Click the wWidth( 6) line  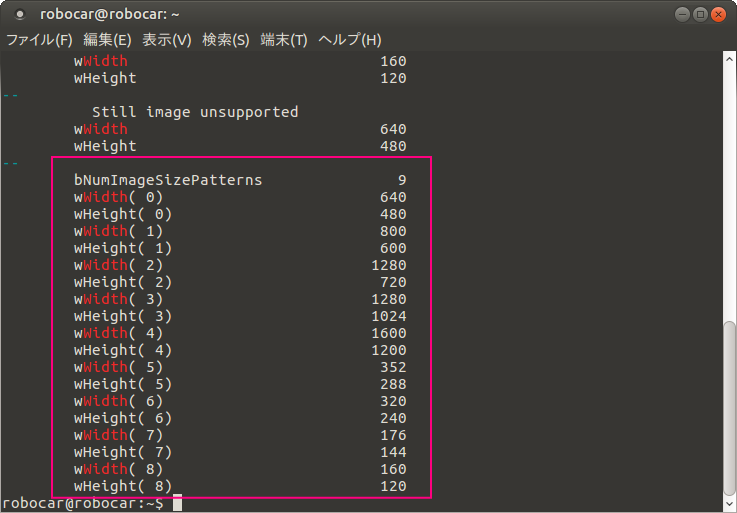click(x=240, y=401)
